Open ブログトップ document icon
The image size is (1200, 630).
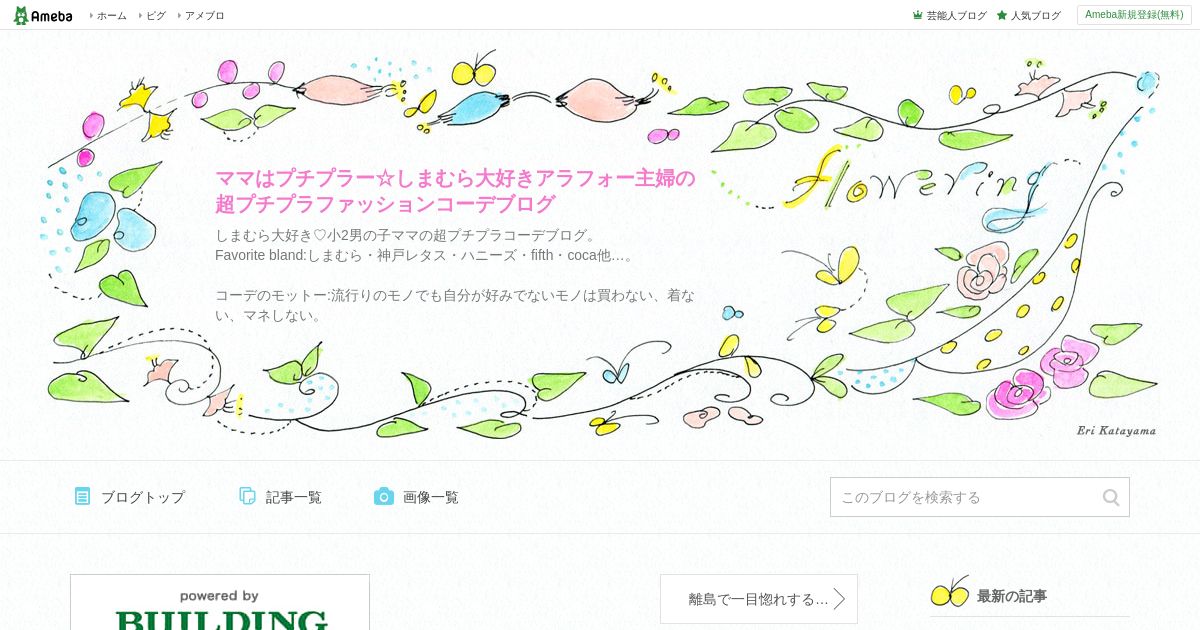(82, 496)
